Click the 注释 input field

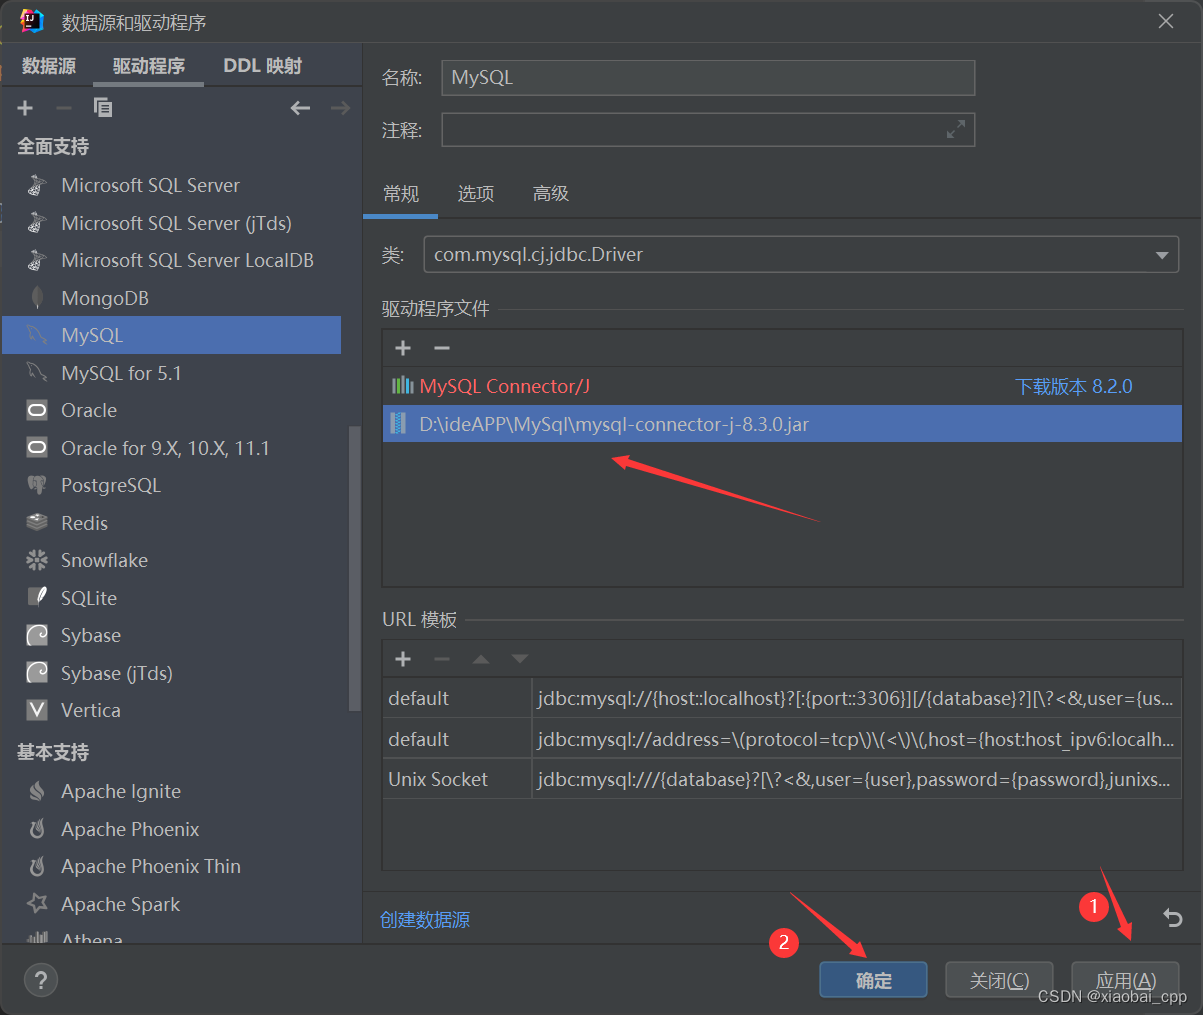(x=708, y=129)
